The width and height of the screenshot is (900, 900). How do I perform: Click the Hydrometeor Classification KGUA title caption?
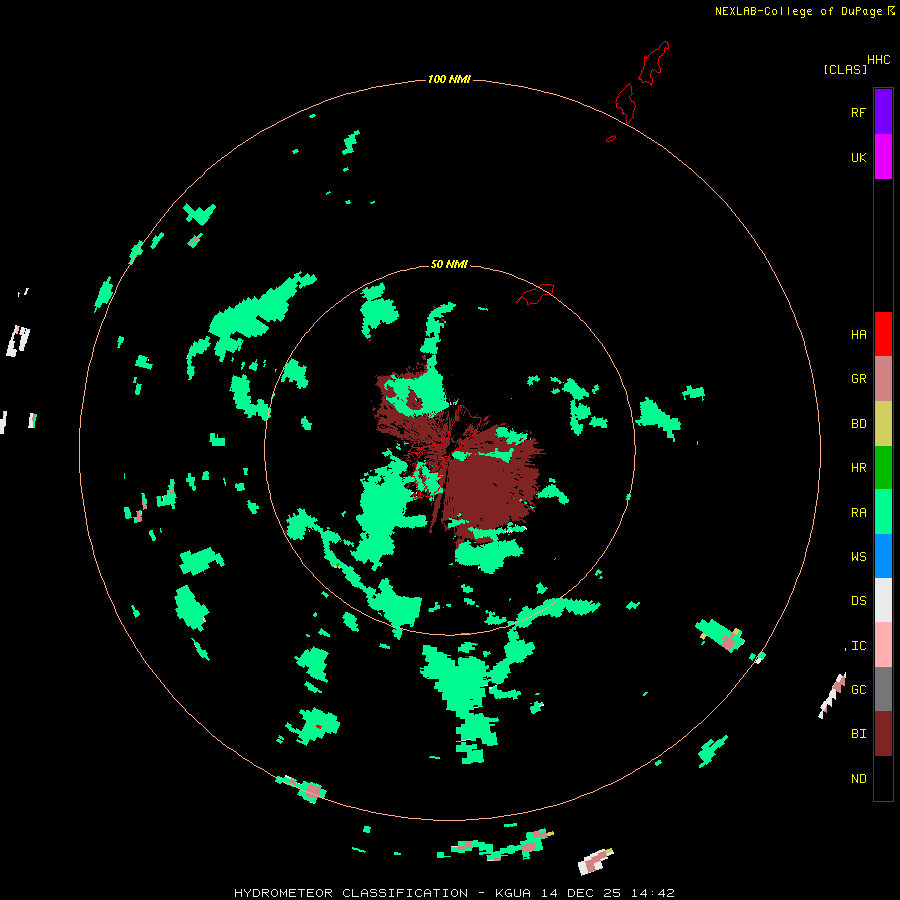pos(454,893)
